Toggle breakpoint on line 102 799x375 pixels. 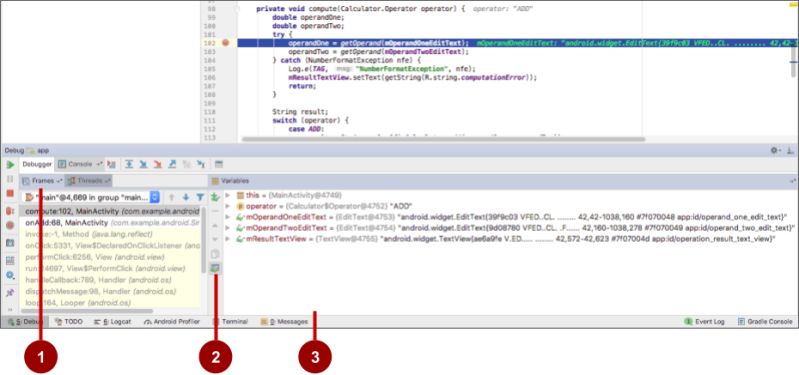point(226,43)
